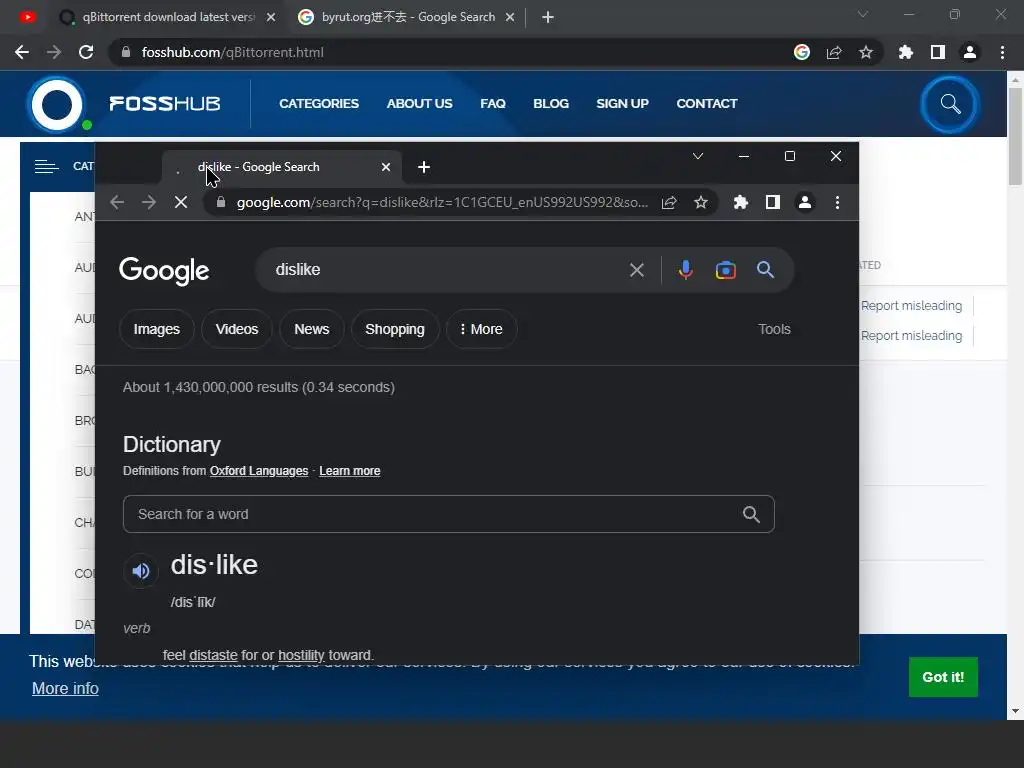Click the FossHub search magnifier icon

tap(950, 104)
